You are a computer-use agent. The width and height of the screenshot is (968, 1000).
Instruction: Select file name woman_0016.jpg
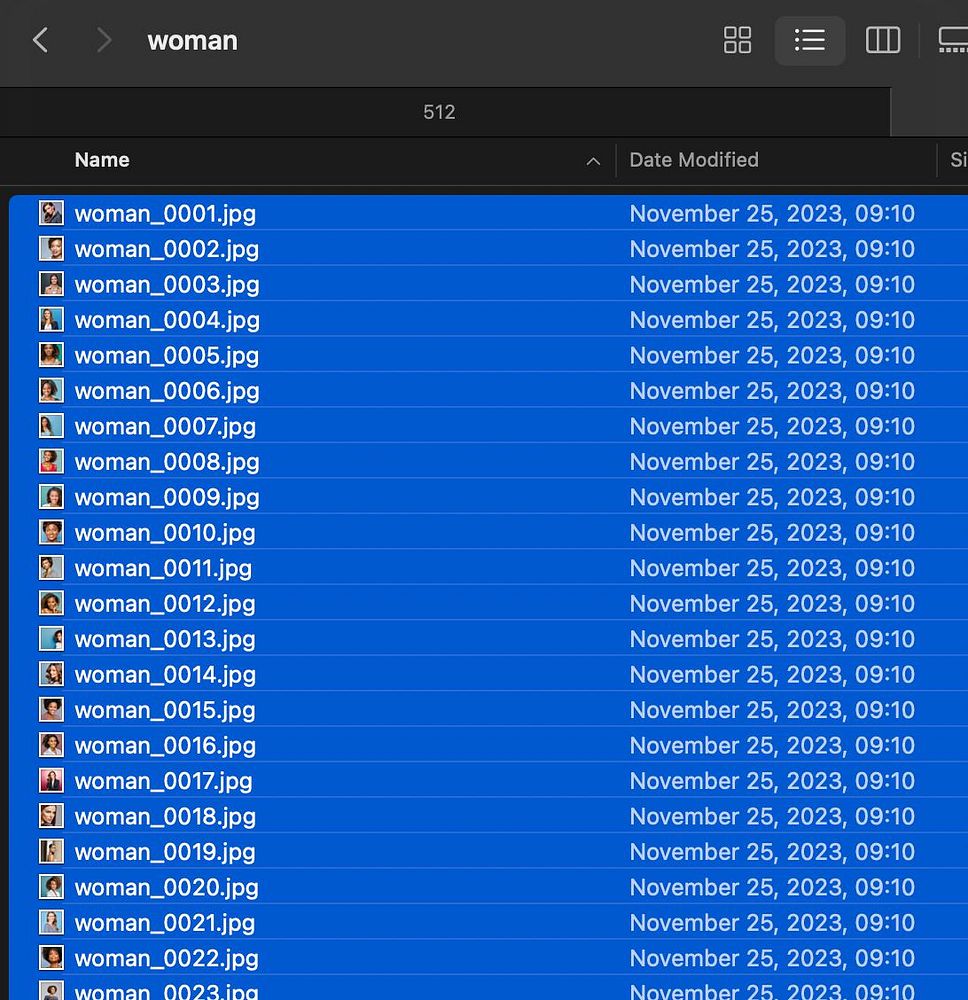(x=165, y=746)
